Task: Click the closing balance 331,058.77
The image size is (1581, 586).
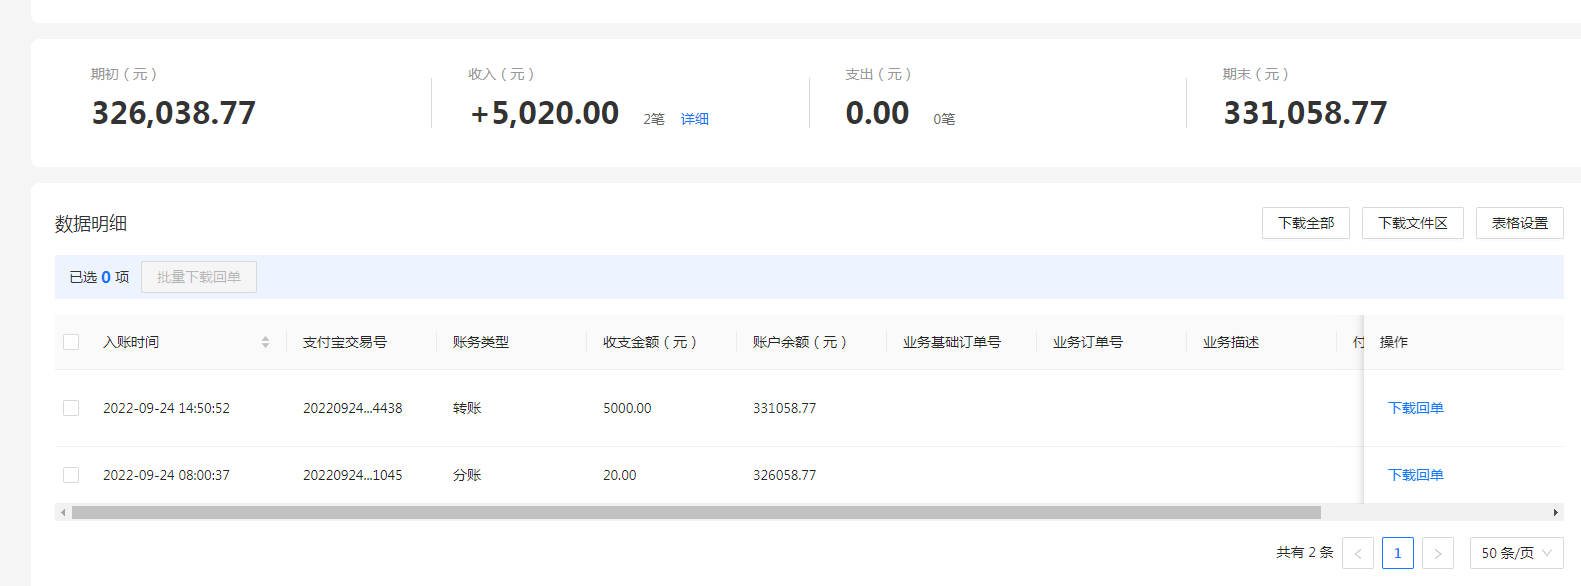Action: point(1306,113)
